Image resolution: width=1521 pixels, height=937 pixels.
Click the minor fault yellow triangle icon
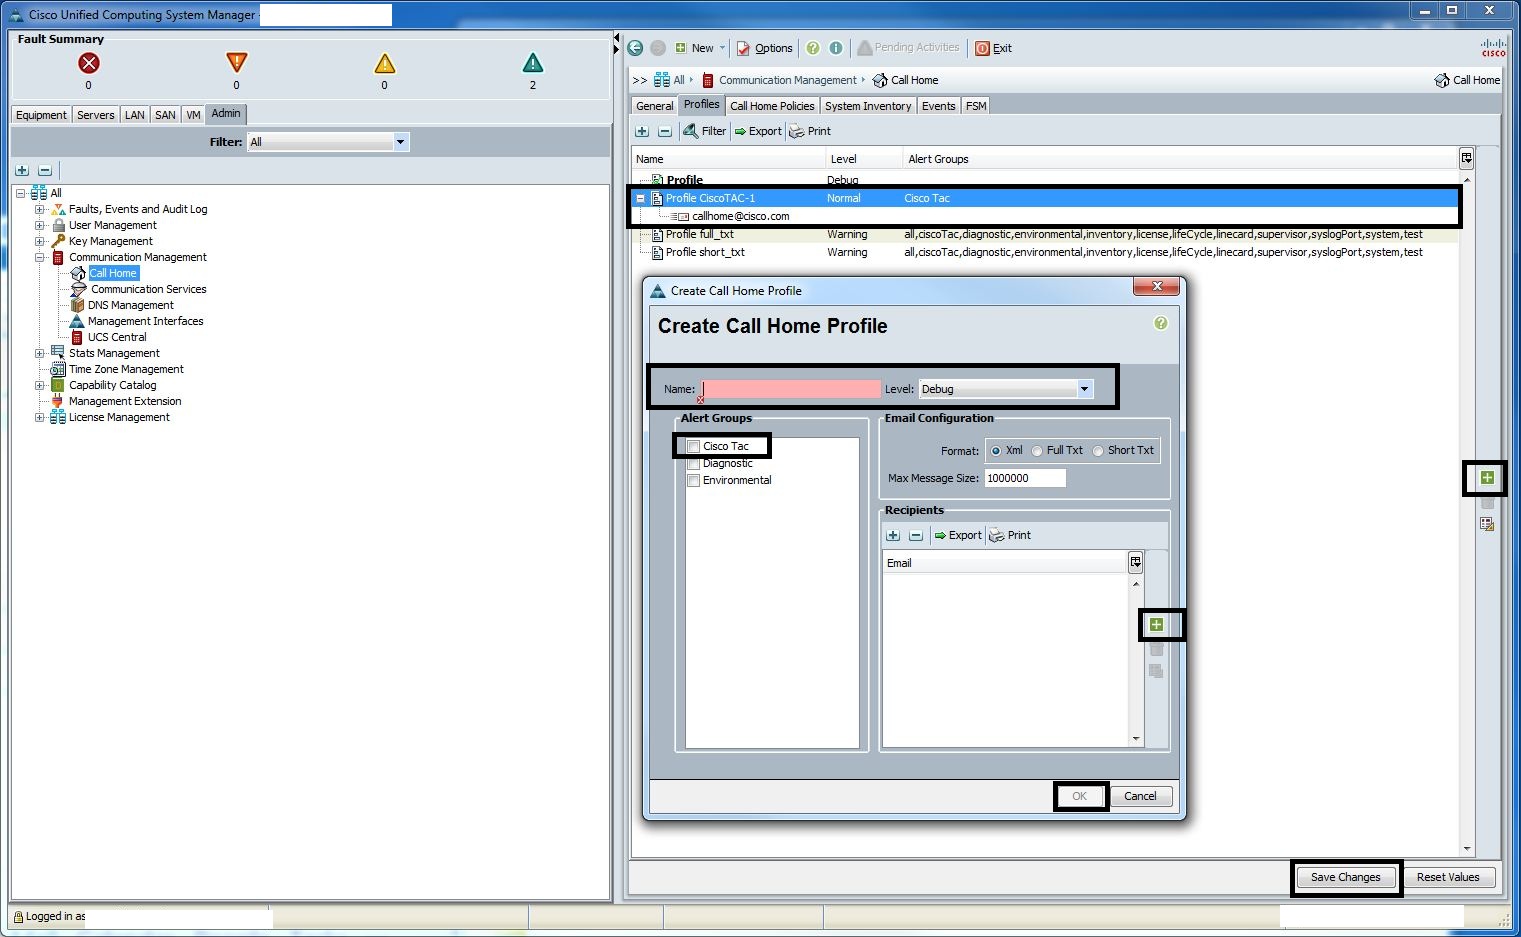coord(384,64)
